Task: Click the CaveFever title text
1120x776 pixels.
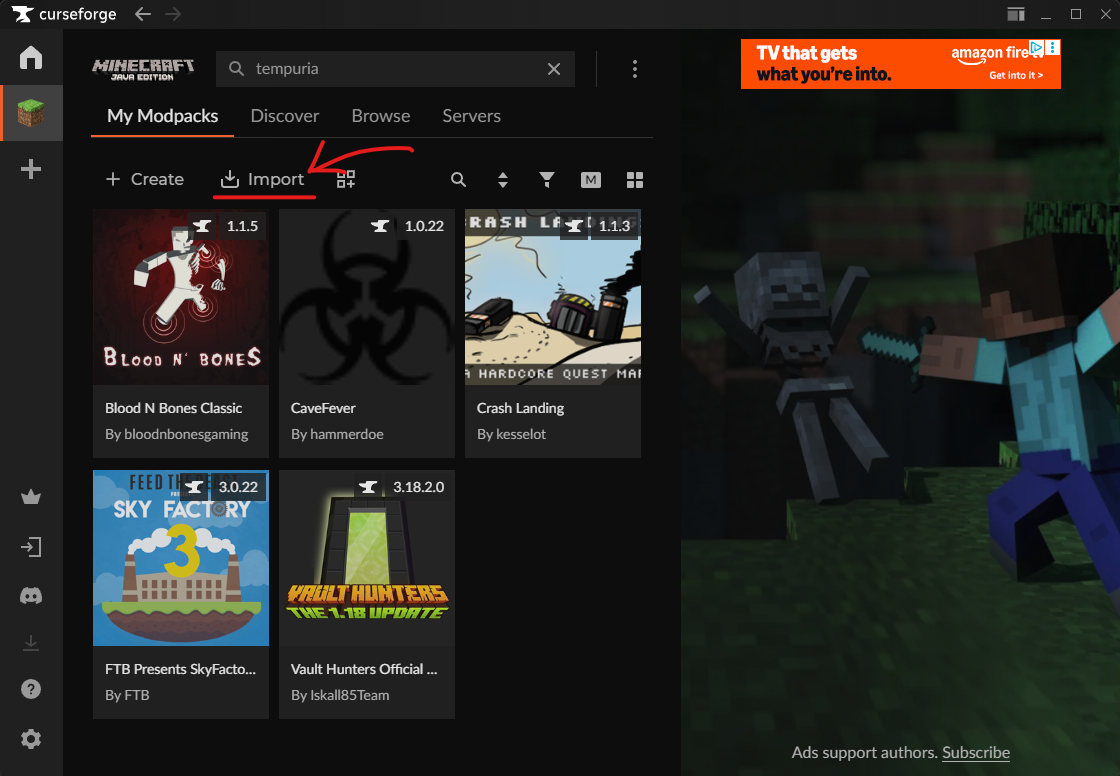Action: [x=323, y=408]
